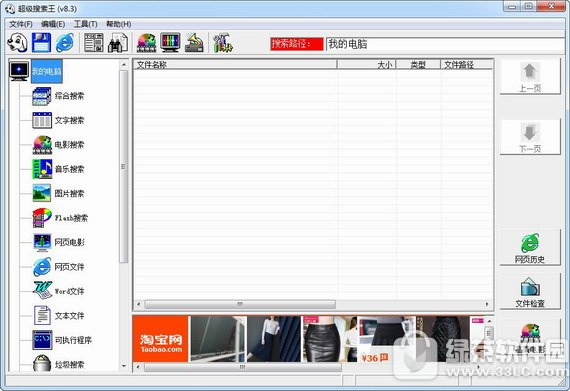Click the binoculars search toolbar icon
570x391 pixels.
(x=117, y=43)
